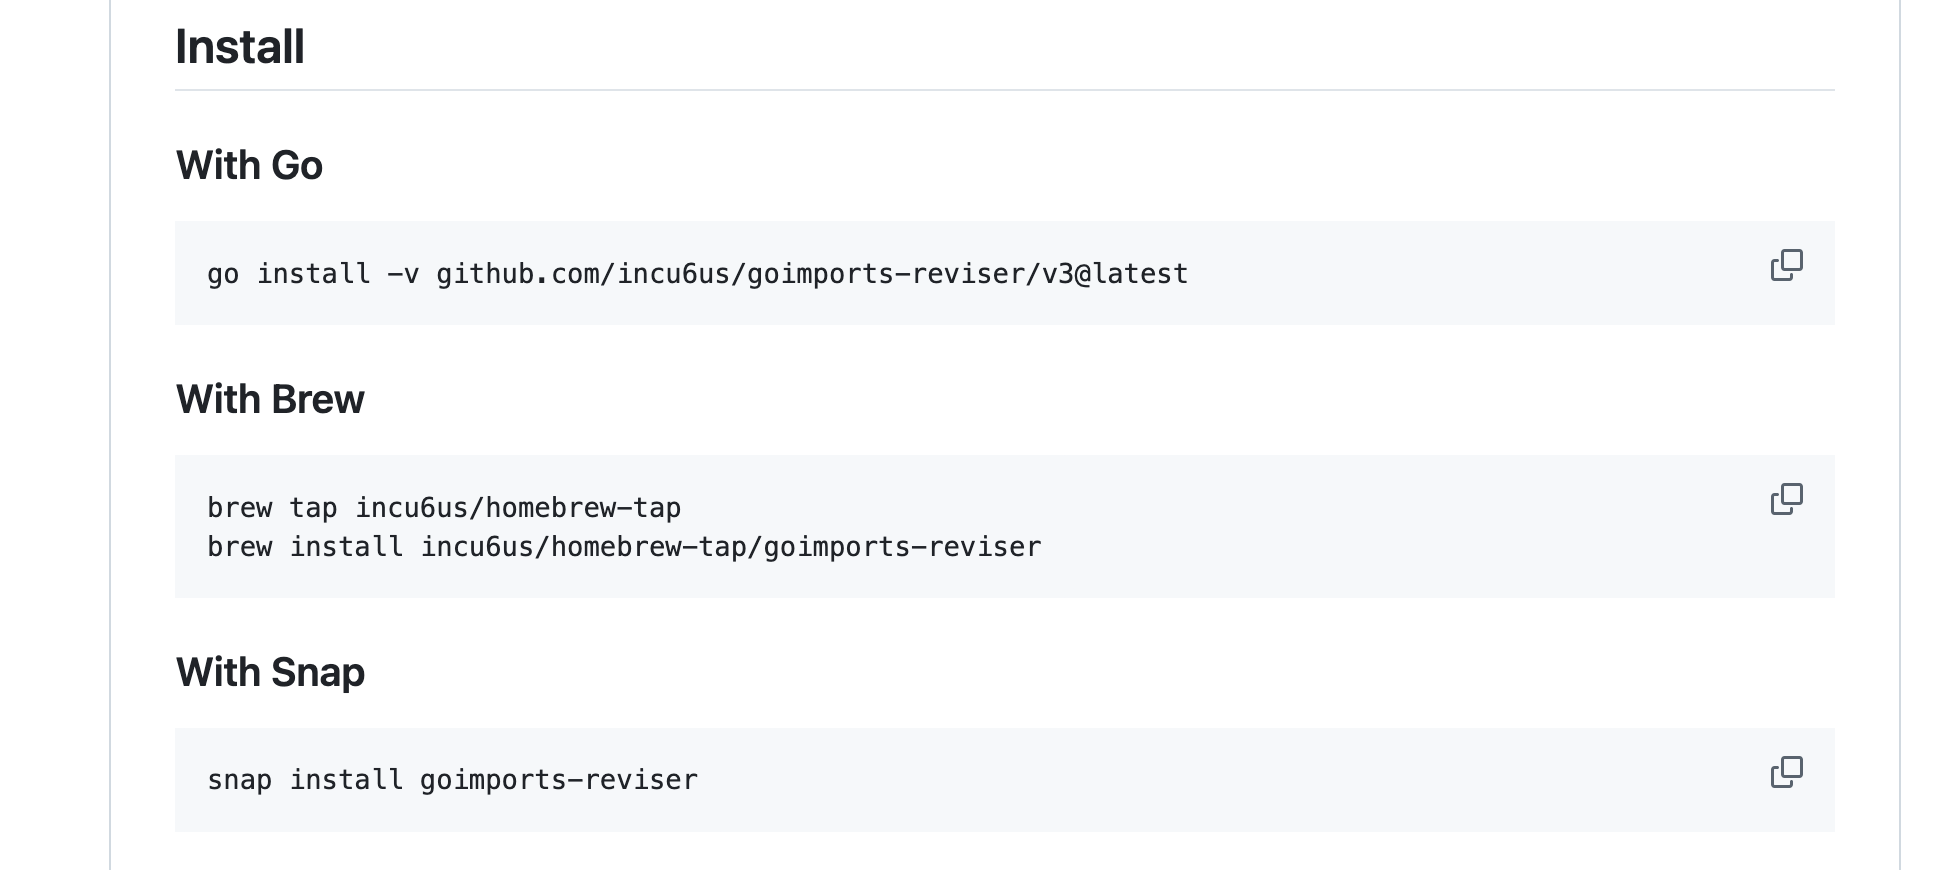Copy the brew commands block

(1786, 500)
